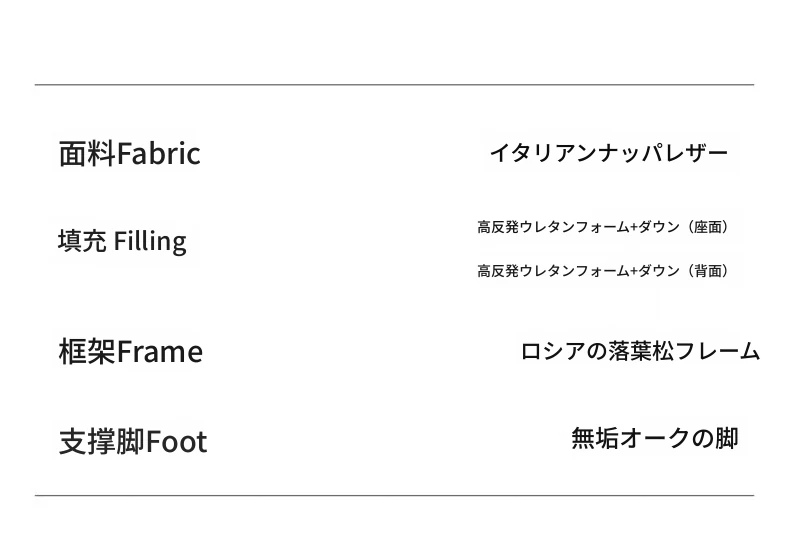Click the （座面） parenthetical text
The width and height of the screenshot is (790, 553).
point(708,227)
